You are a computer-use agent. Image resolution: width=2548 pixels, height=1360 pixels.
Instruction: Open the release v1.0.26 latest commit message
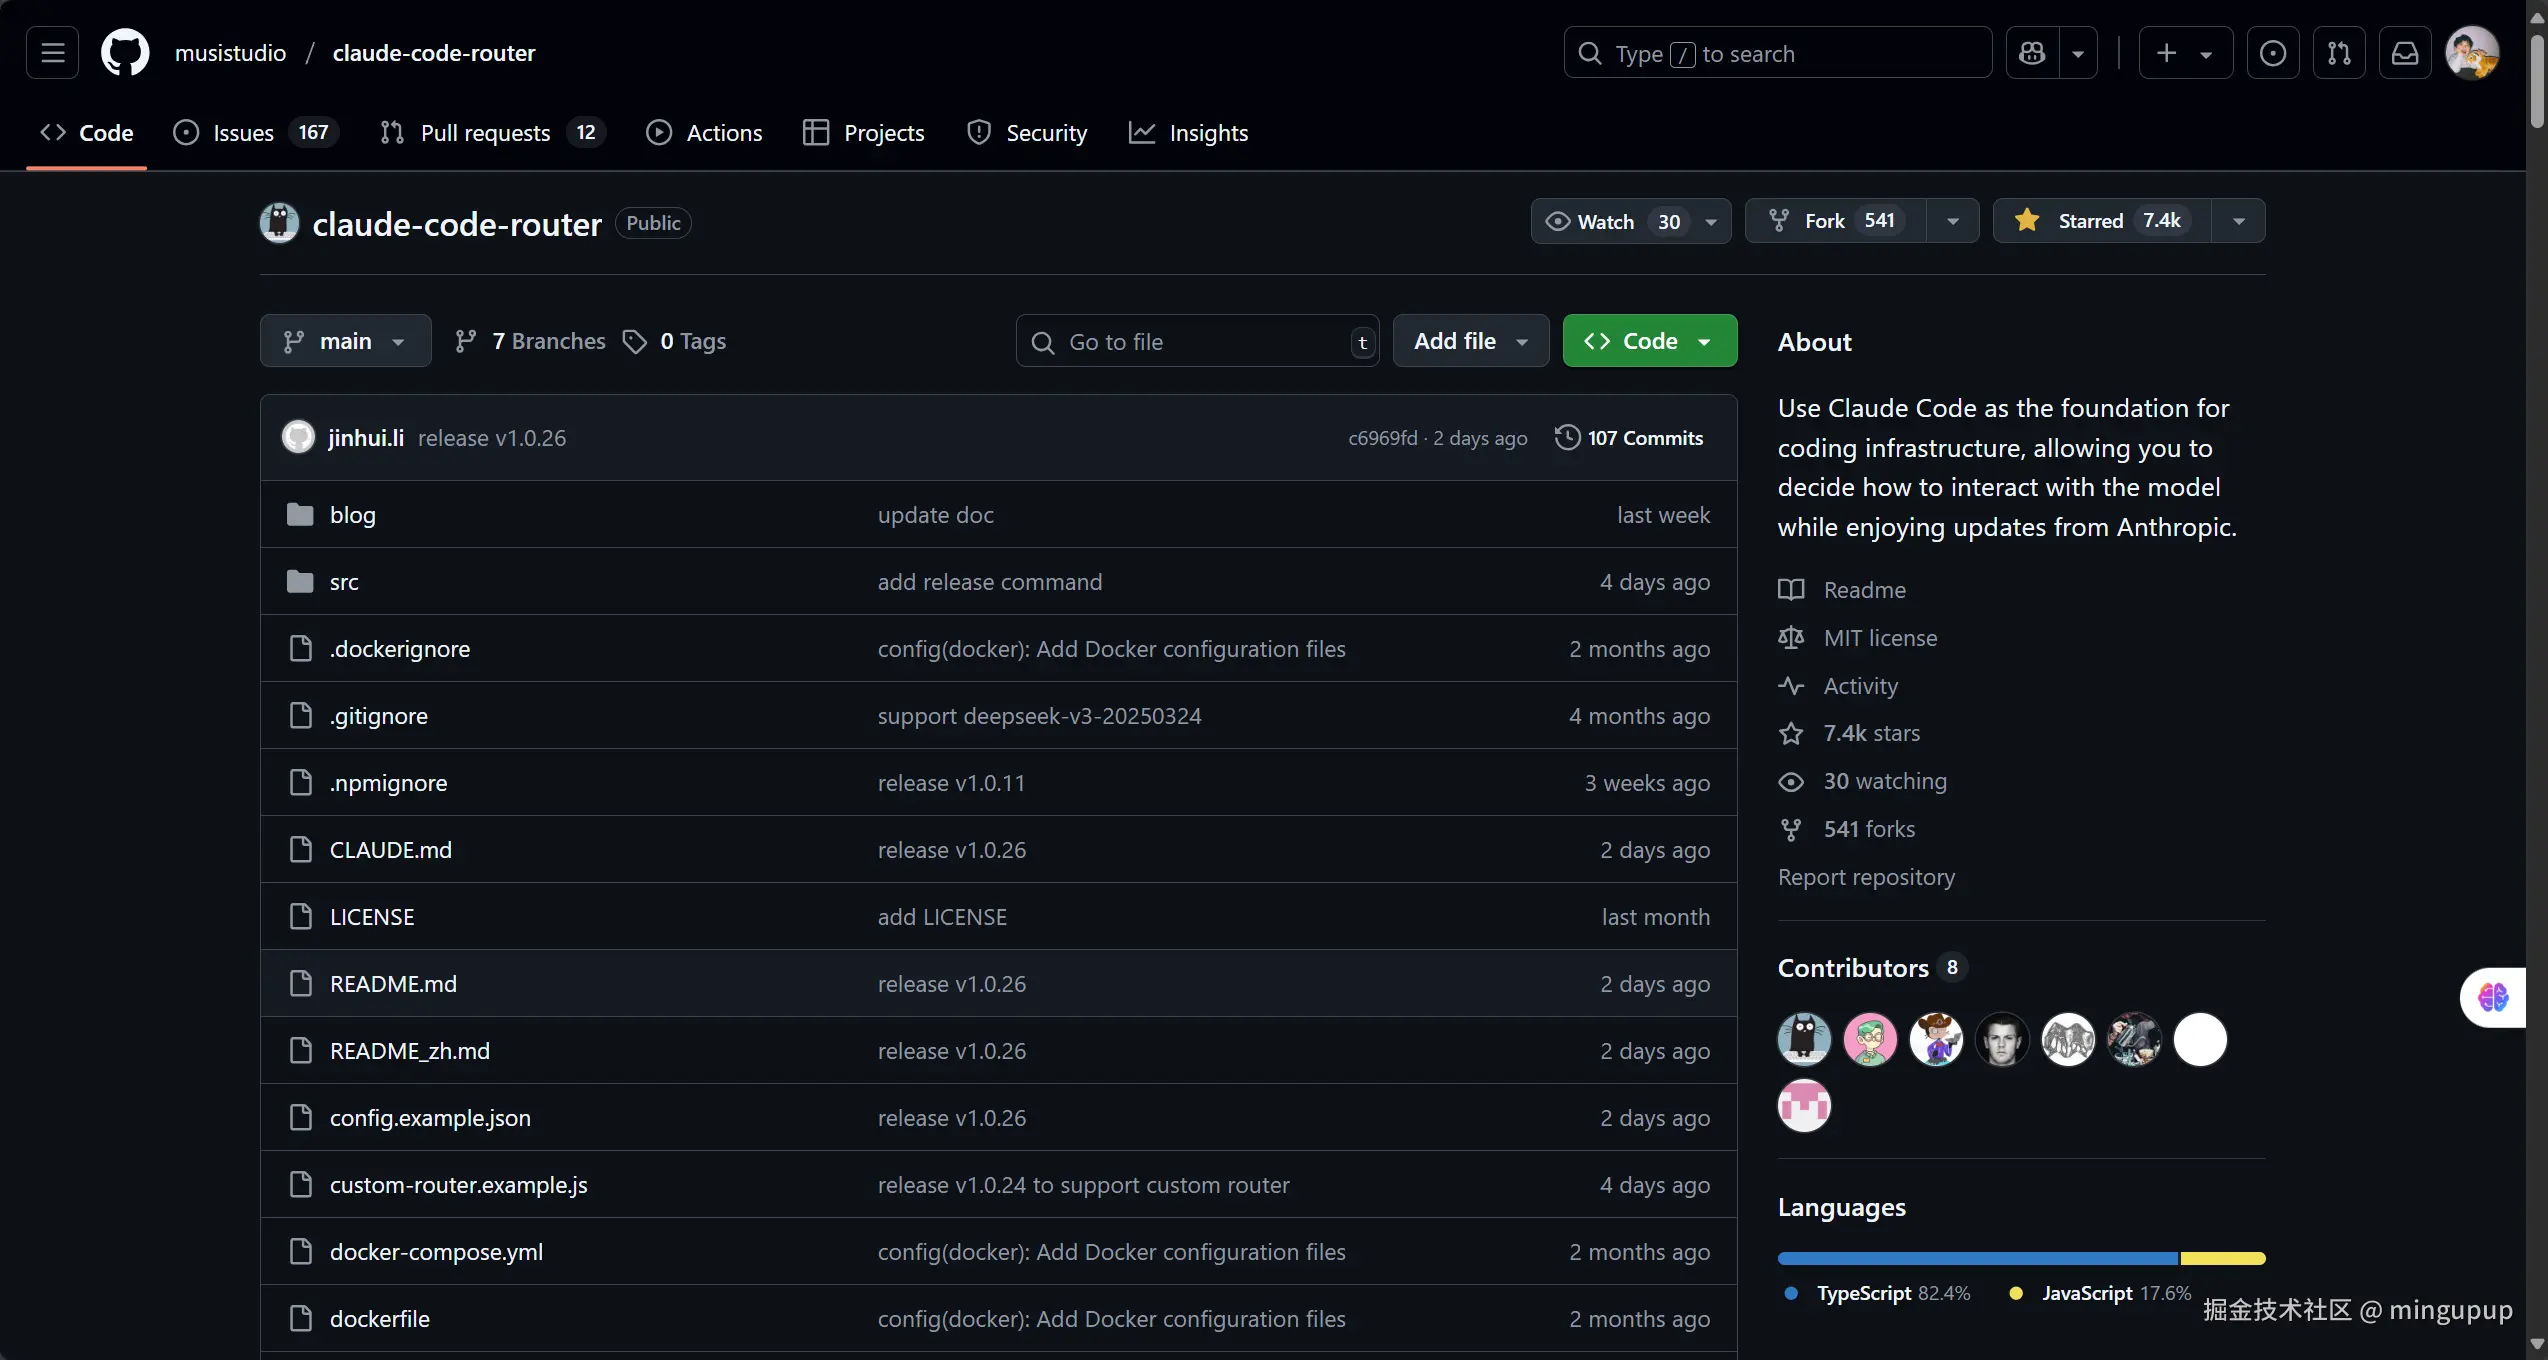(x=492, y=437)
